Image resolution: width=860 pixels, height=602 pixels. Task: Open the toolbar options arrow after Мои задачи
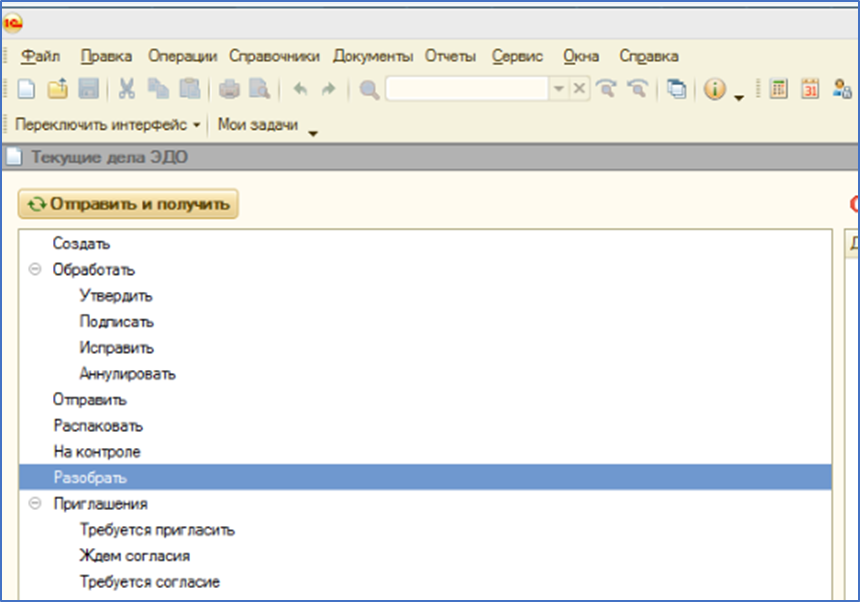313,133
